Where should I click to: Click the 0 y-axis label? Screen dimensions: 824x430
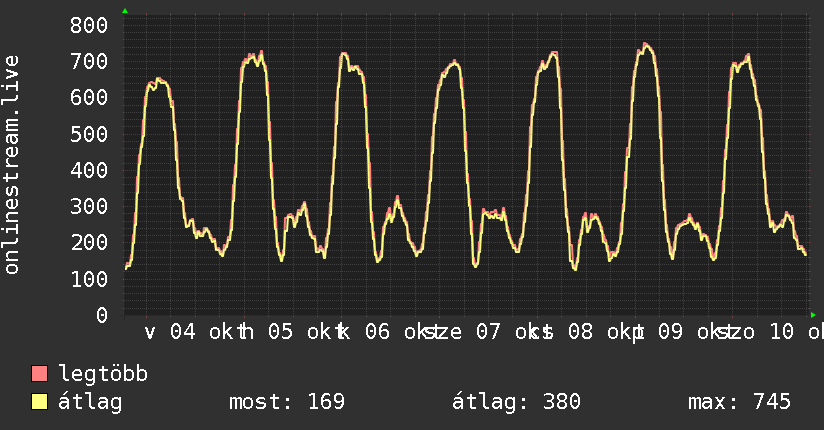[x=102, y=315]
